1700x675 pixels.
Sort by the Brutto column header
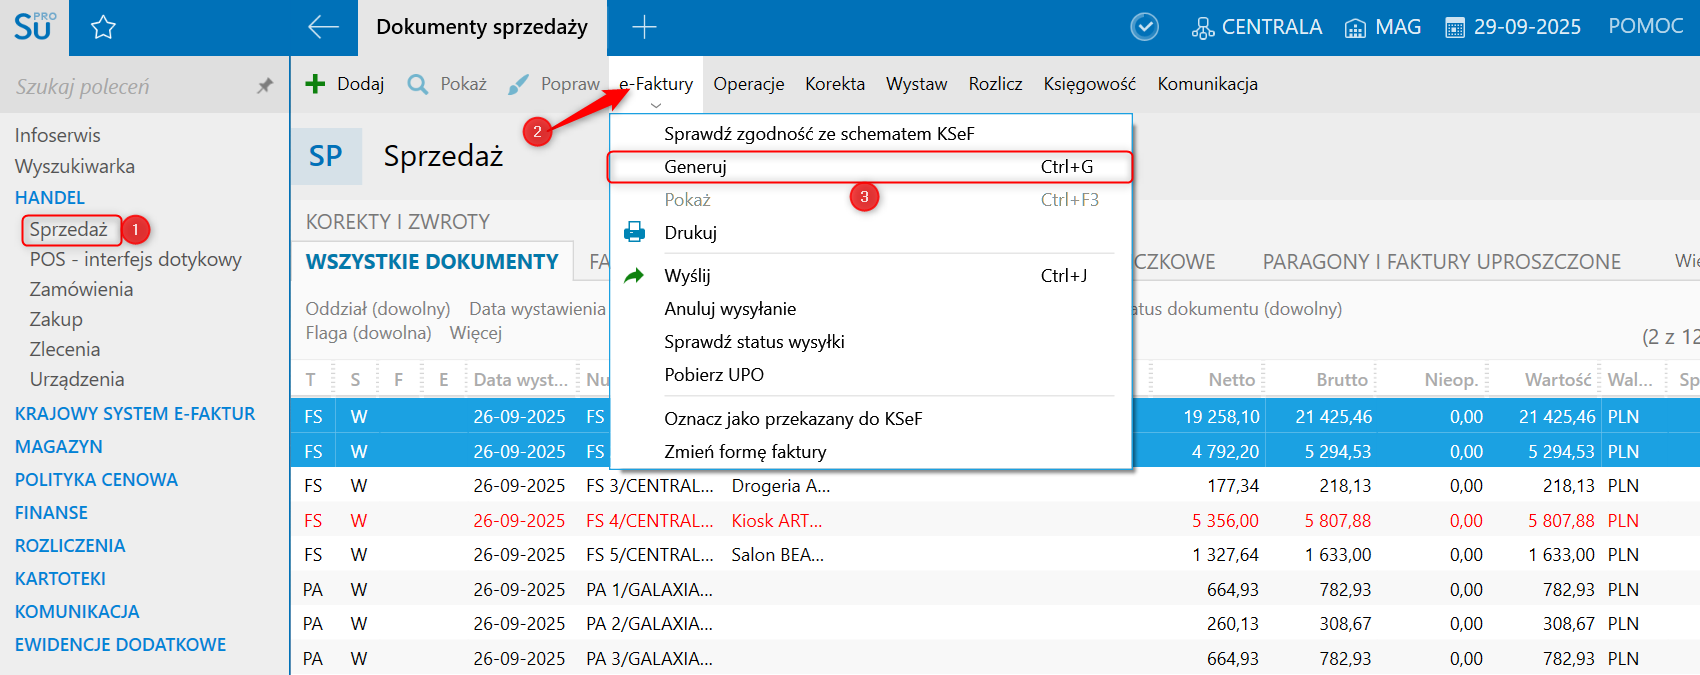coord(1341,380)
